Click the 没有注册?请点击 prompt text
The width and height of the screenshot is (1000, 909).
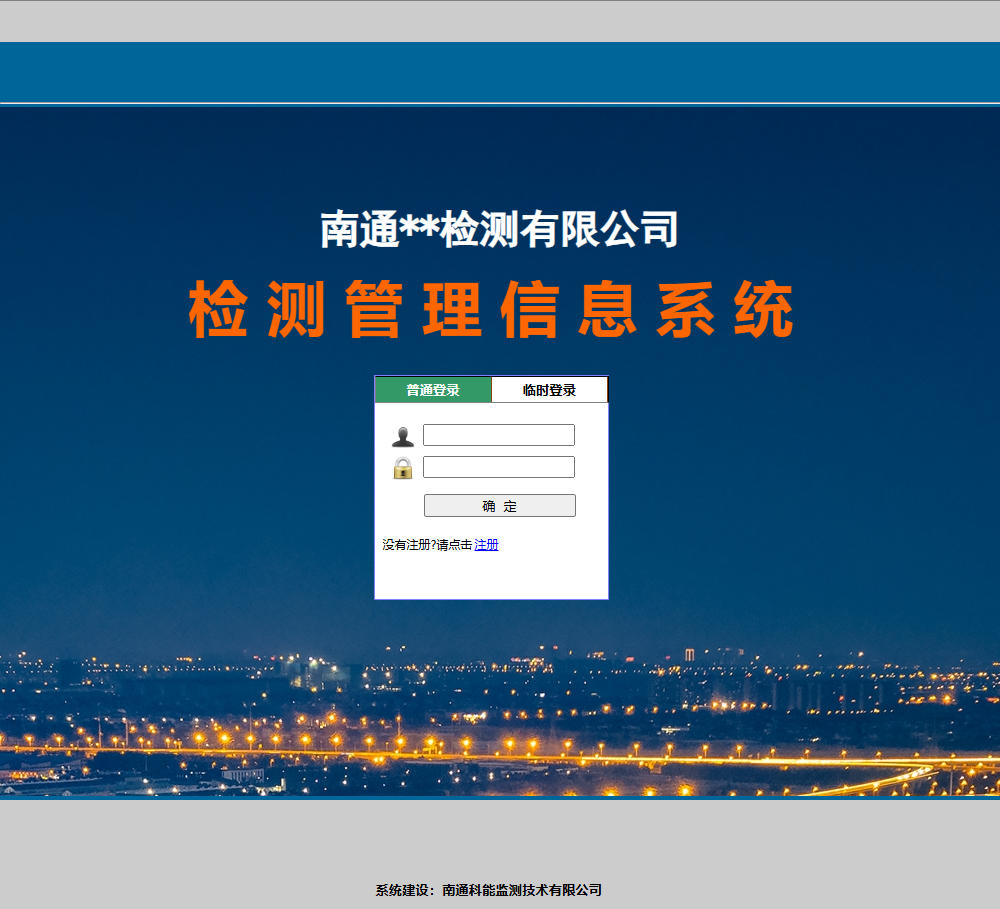click(427, 545)
